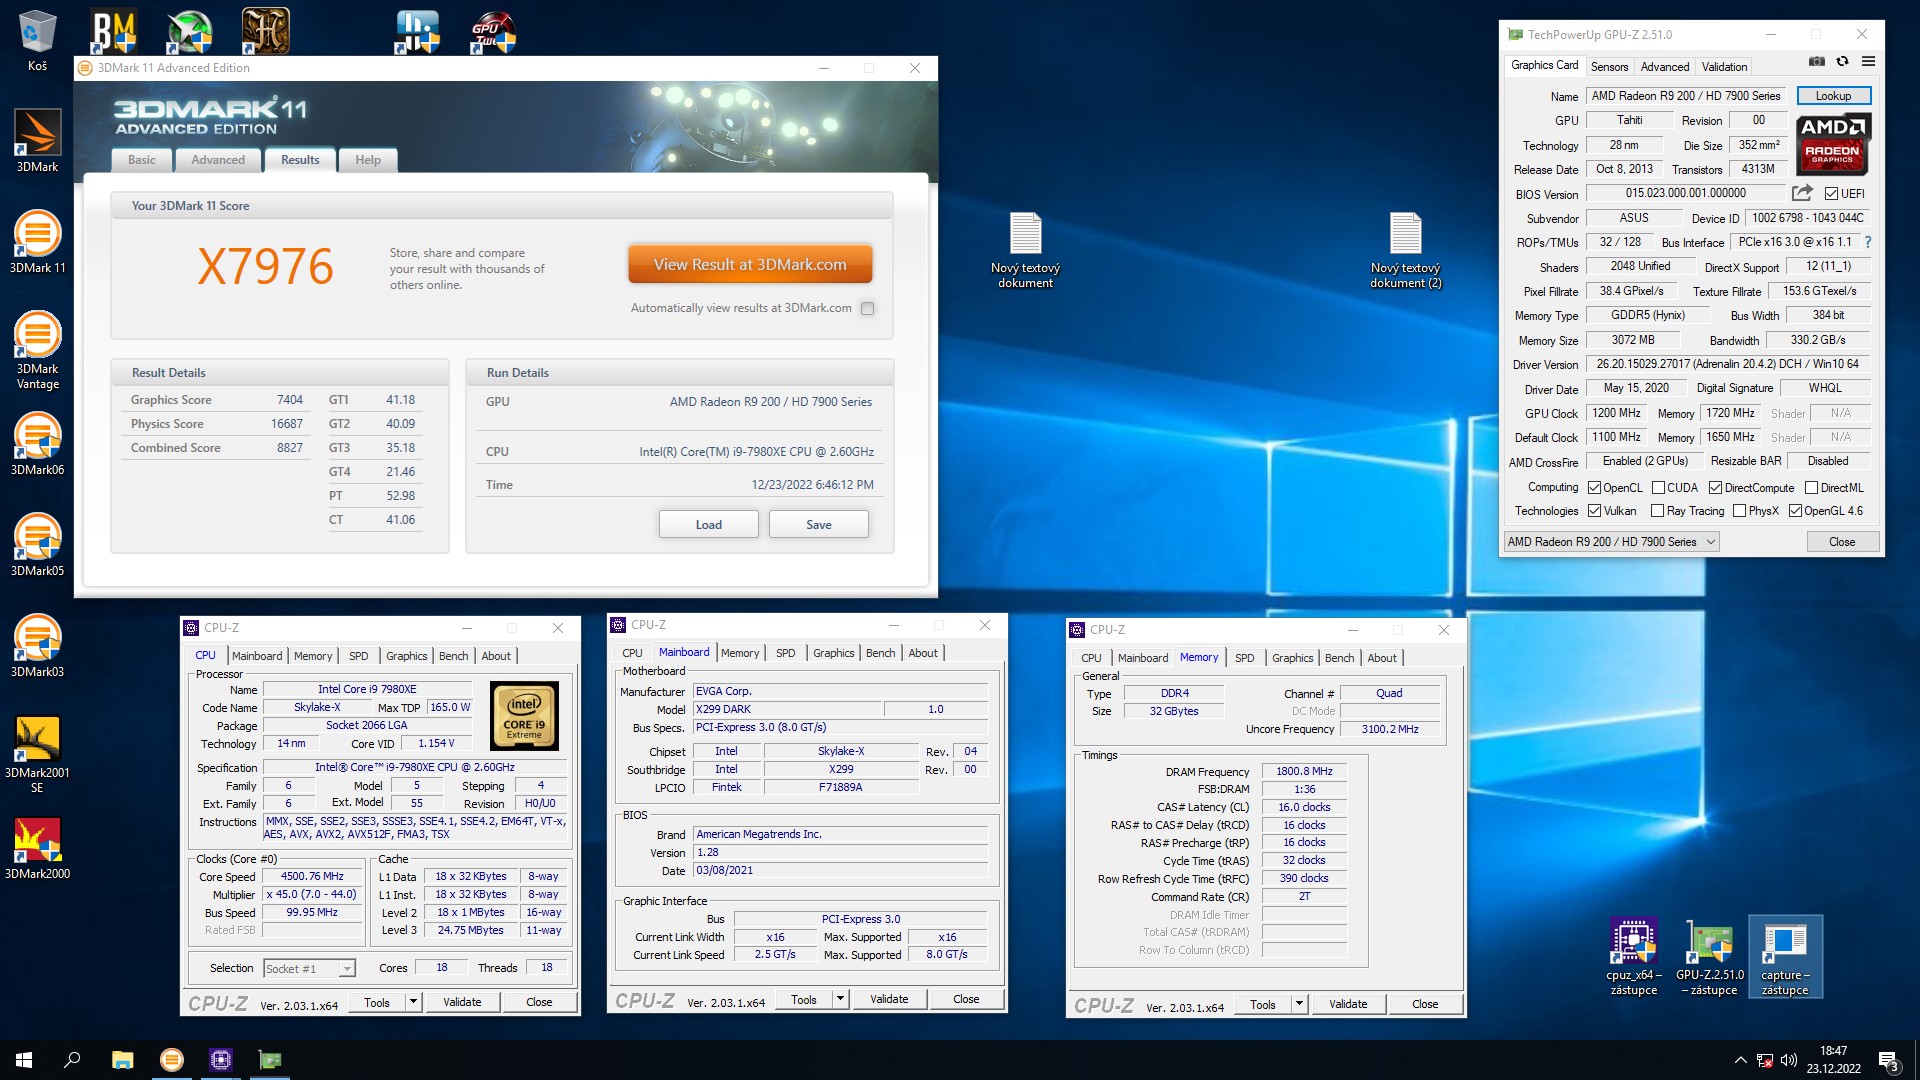
Task: Open the taskbar search icon
Action: pyautogui.click(x=72, y=1060)
